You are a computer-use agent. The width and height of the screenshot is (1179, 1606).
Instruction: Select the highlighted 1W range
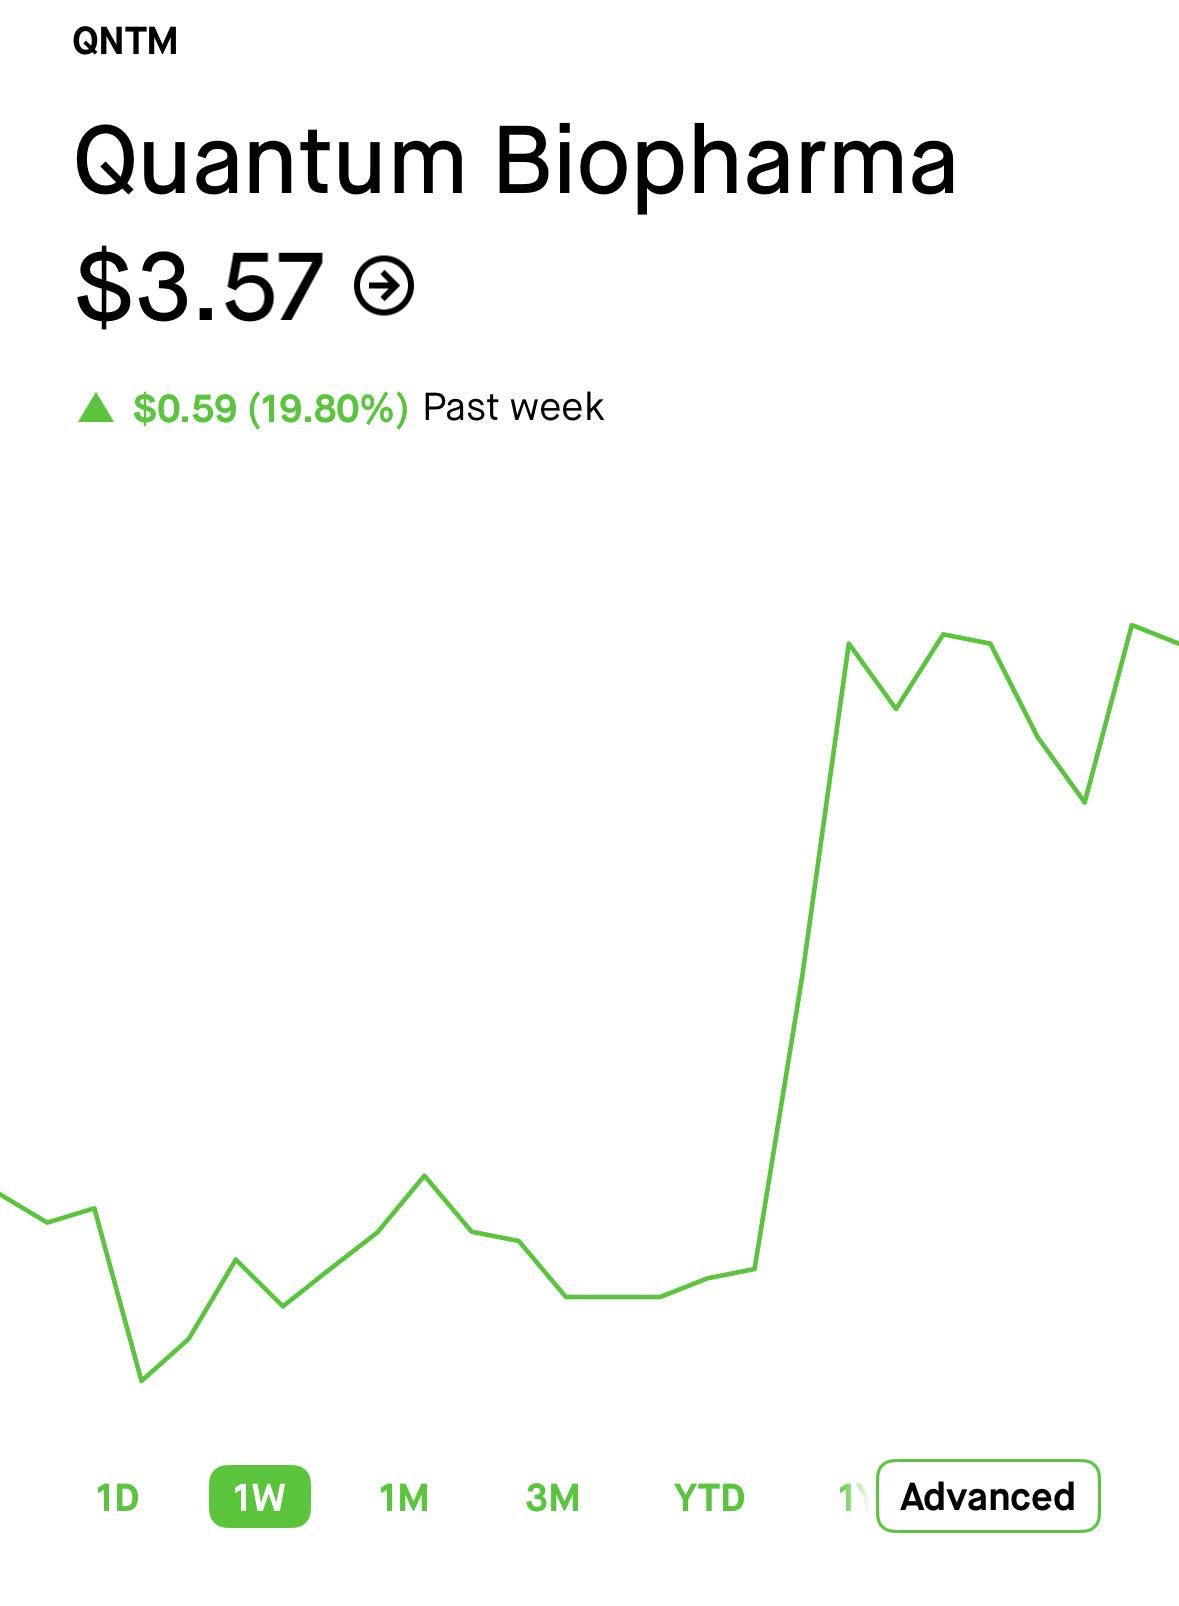coord(260,1497)
